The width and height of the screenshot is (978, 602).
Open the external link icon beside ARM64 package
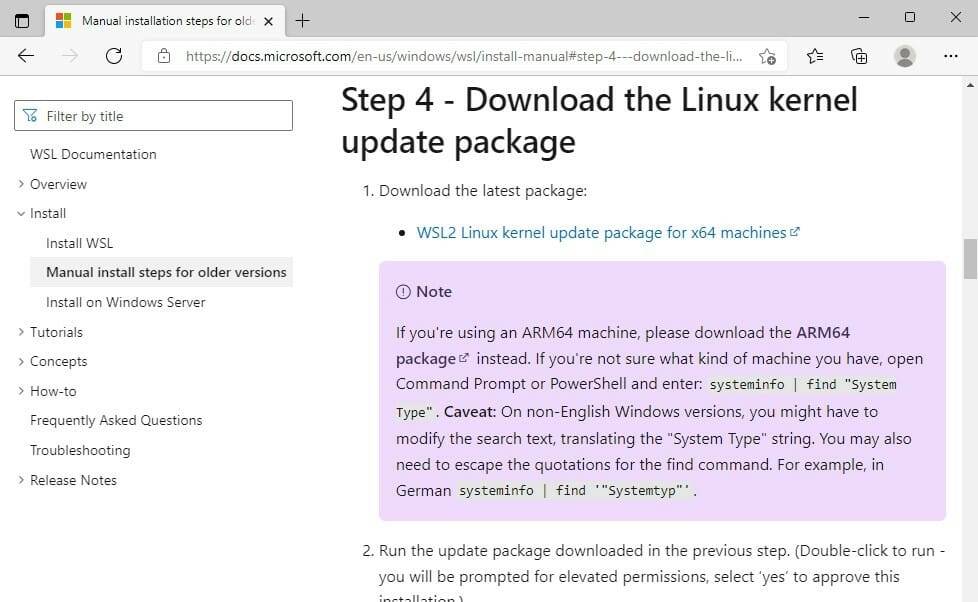point(465,357)
